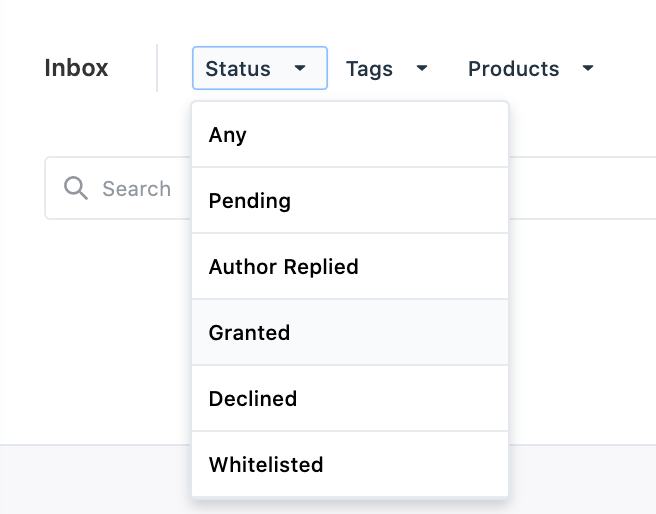Expand the Products filter dropdown
Image resolution: width=656 pixels, height=514 pixels.
(531, 69)
